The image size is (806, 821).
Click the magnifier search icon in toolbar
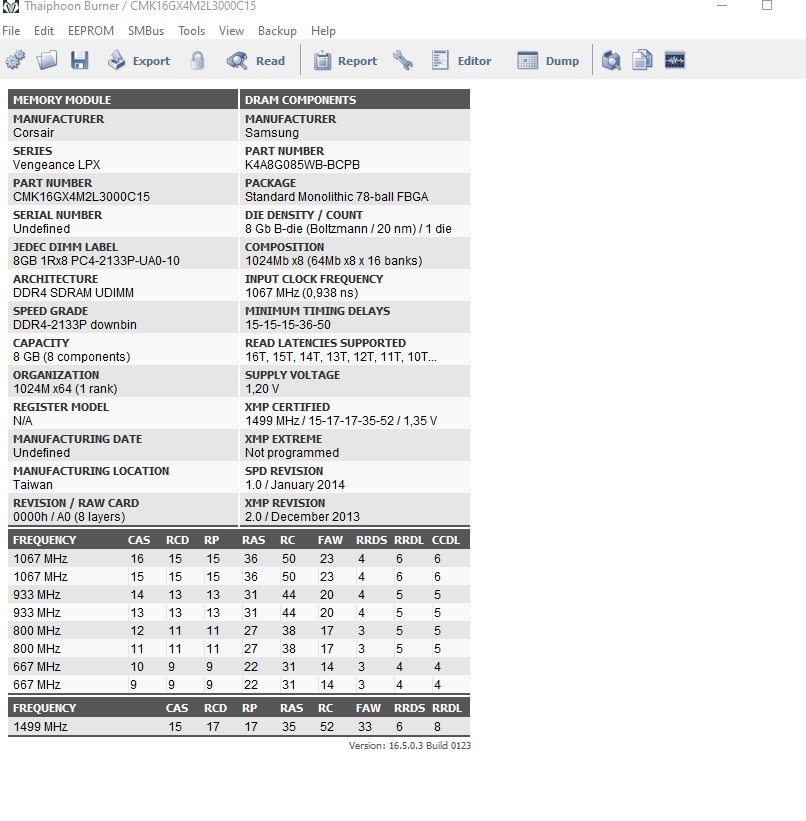611,60
